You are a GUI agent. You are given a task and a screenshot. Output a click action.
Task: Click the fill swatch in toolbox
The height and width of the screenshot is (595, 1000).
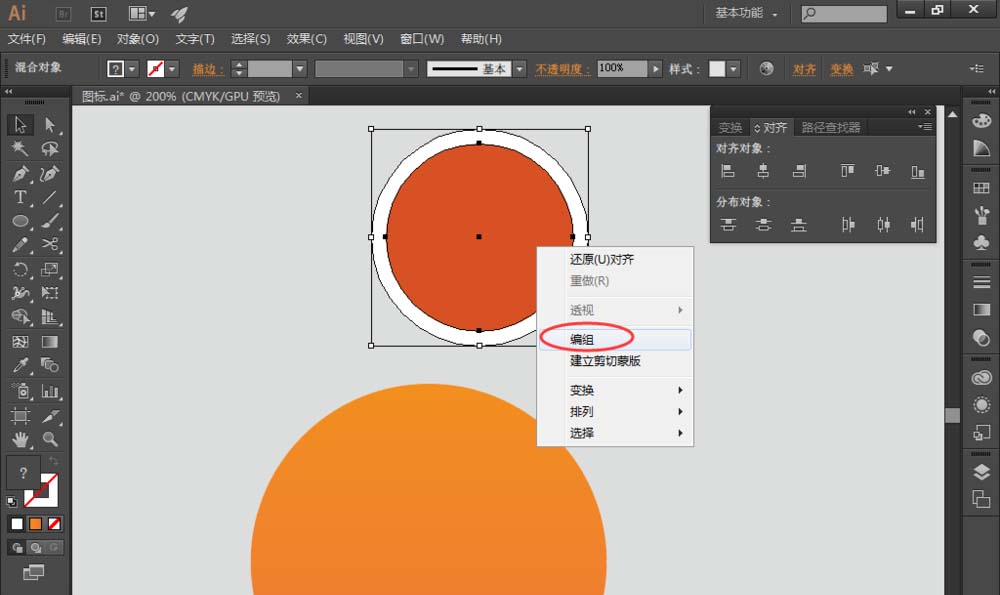coord(23,473)
